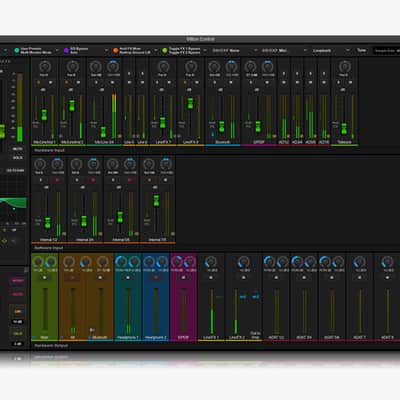Click the fader handle of Mic/Line/Inst 2 channel
Screen dimensions: 400x400
tap(72, 105)
